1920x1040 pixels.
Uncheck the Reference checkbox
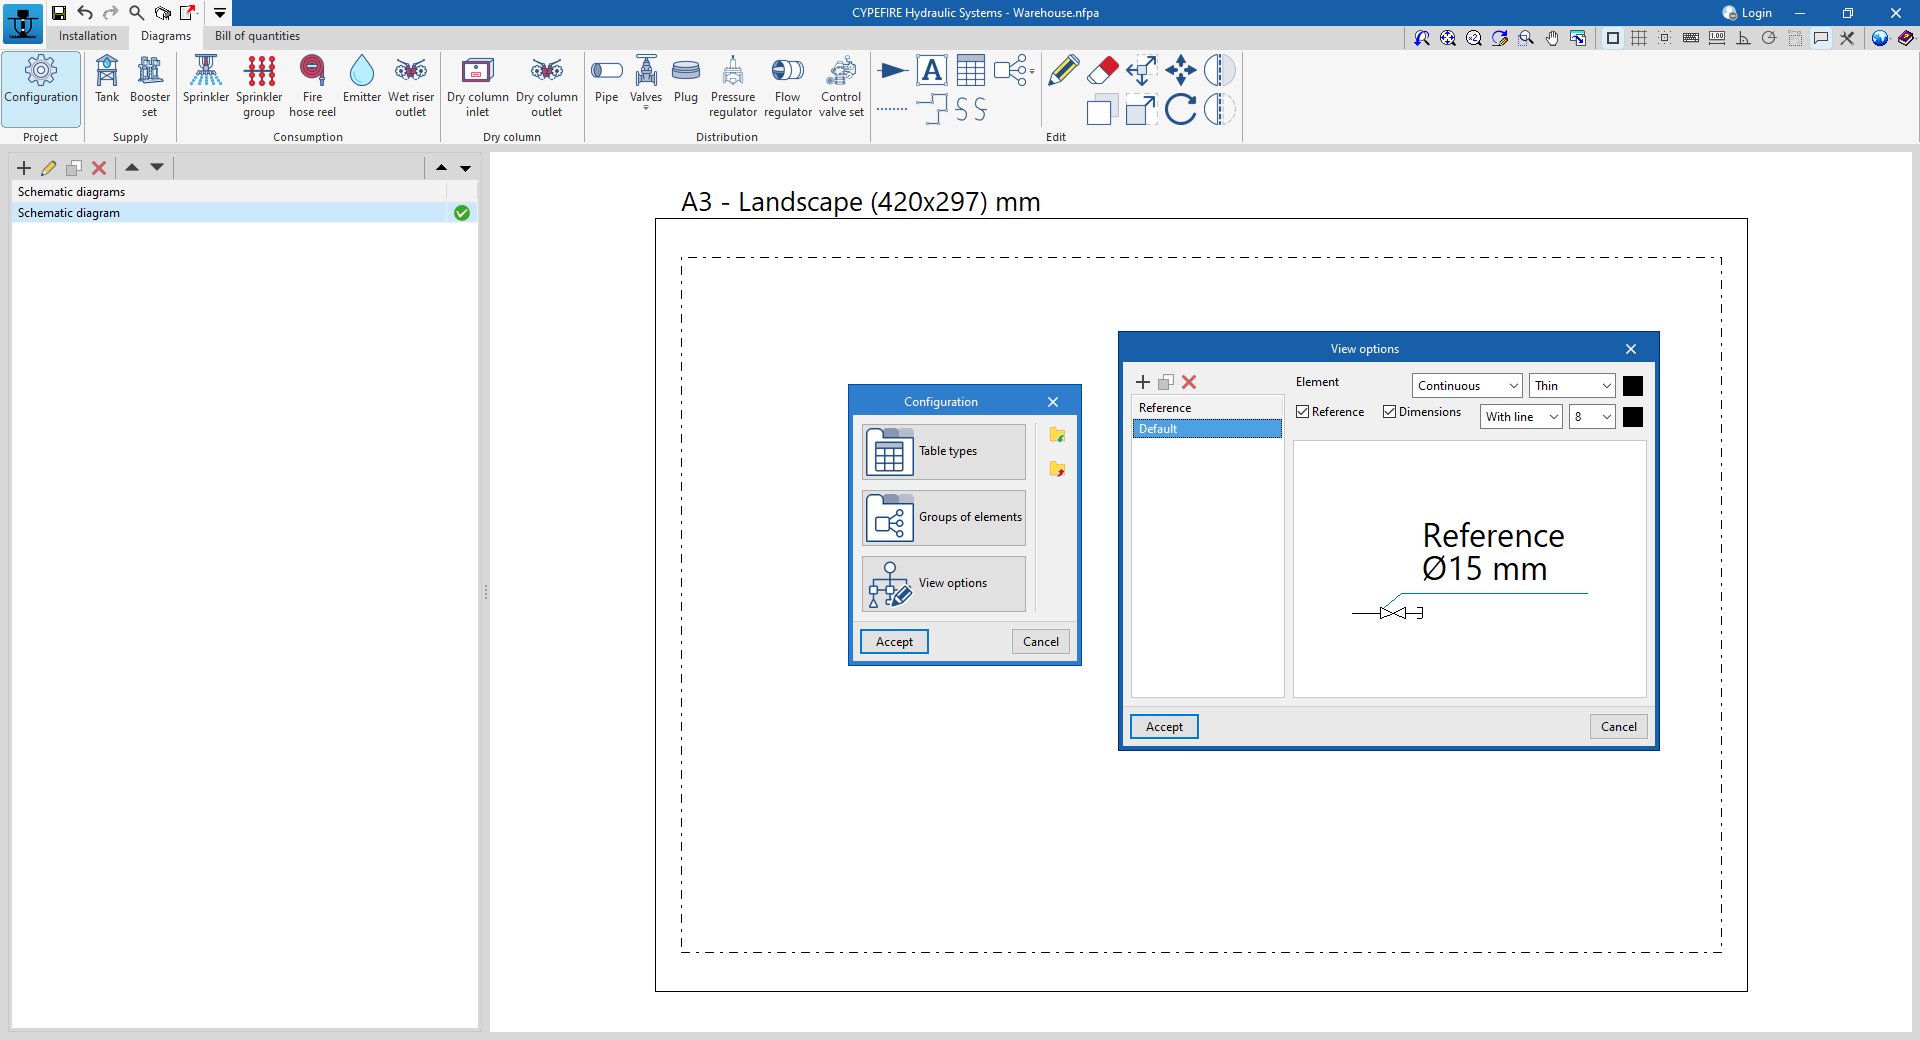pyautogui.click(x=1303, y=412)
